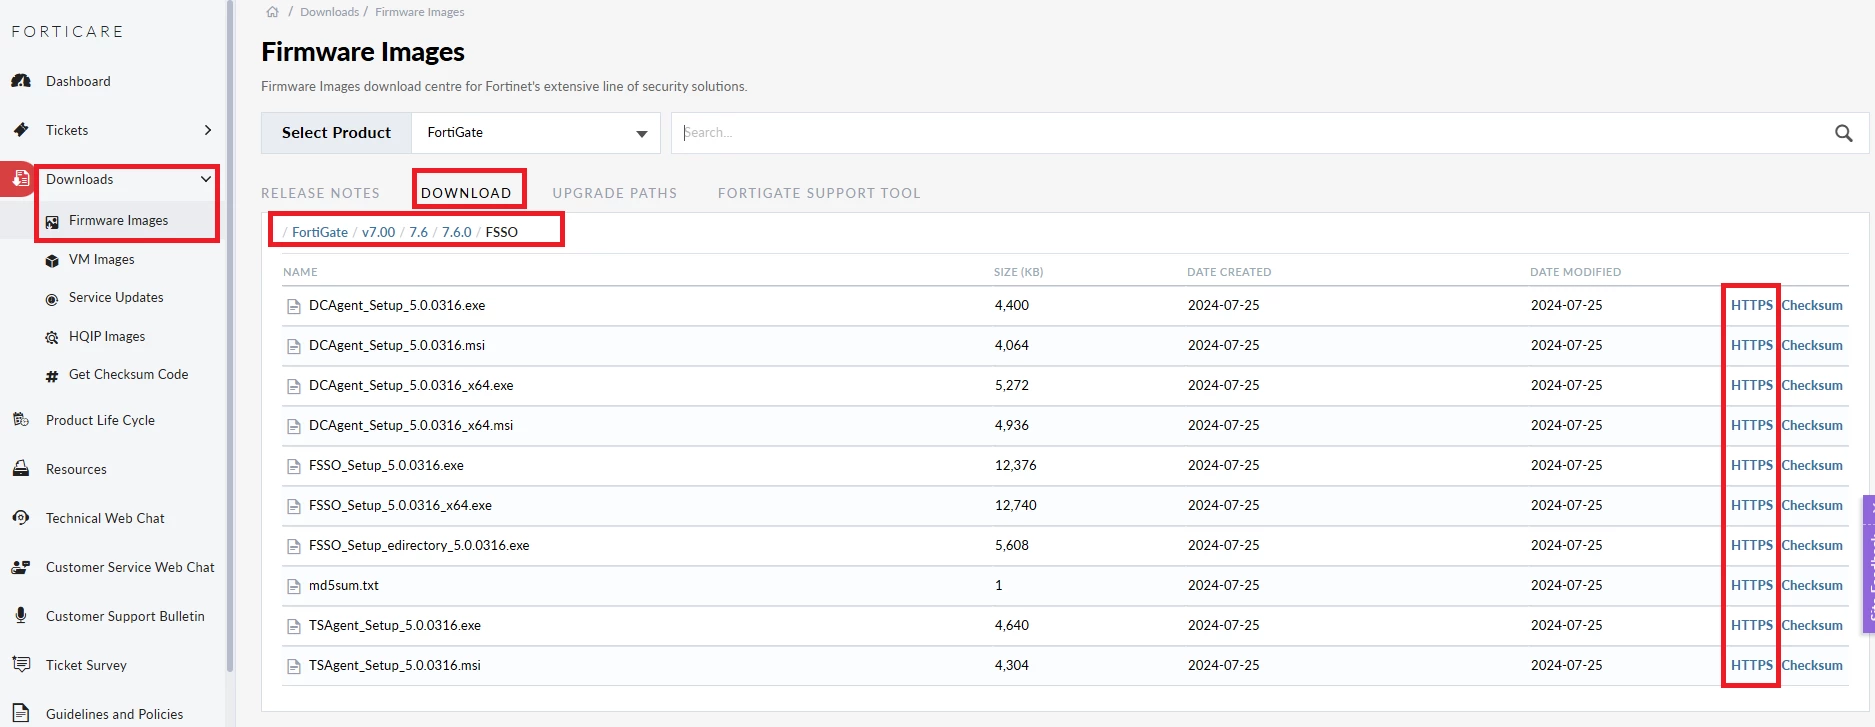The width and height of the screenshot is (1875, 727).
Task: Click file name FSSO_Setup_5.0.0316.exe
Action: pos(386,465)
